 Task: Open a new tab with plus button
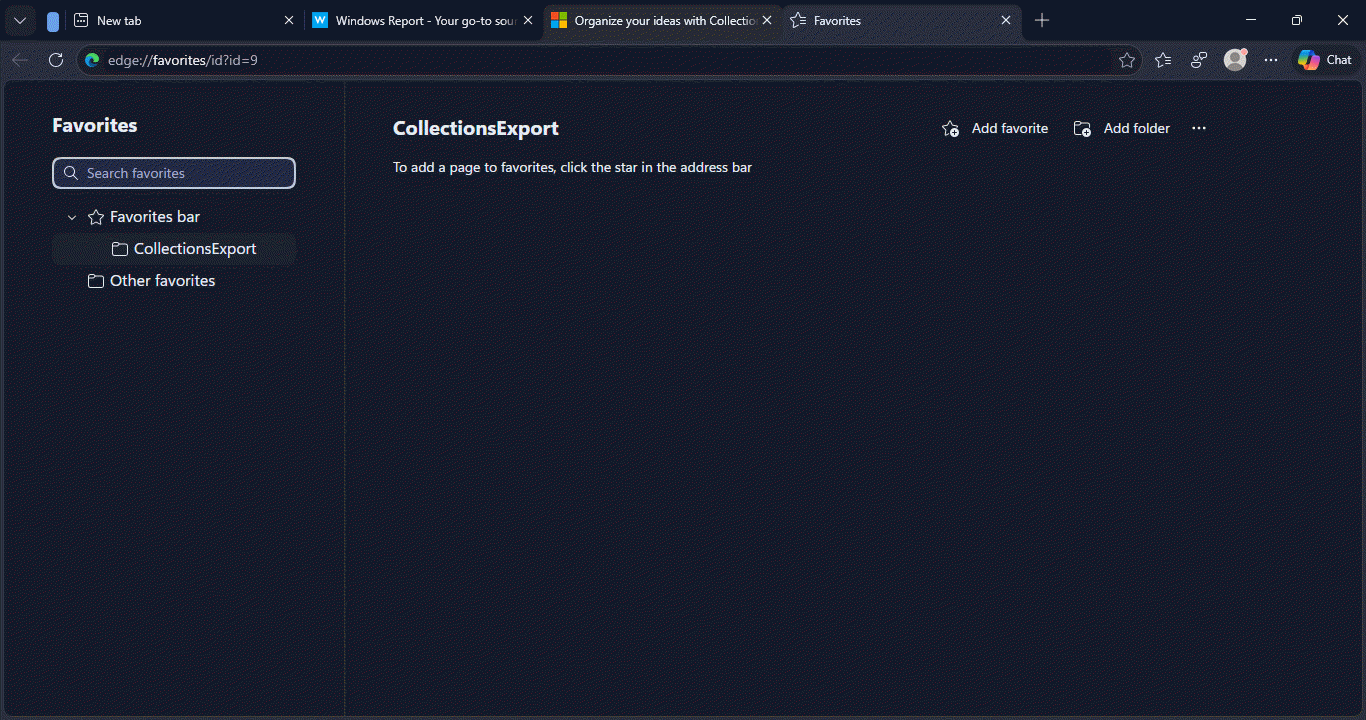pos(1042,21)
